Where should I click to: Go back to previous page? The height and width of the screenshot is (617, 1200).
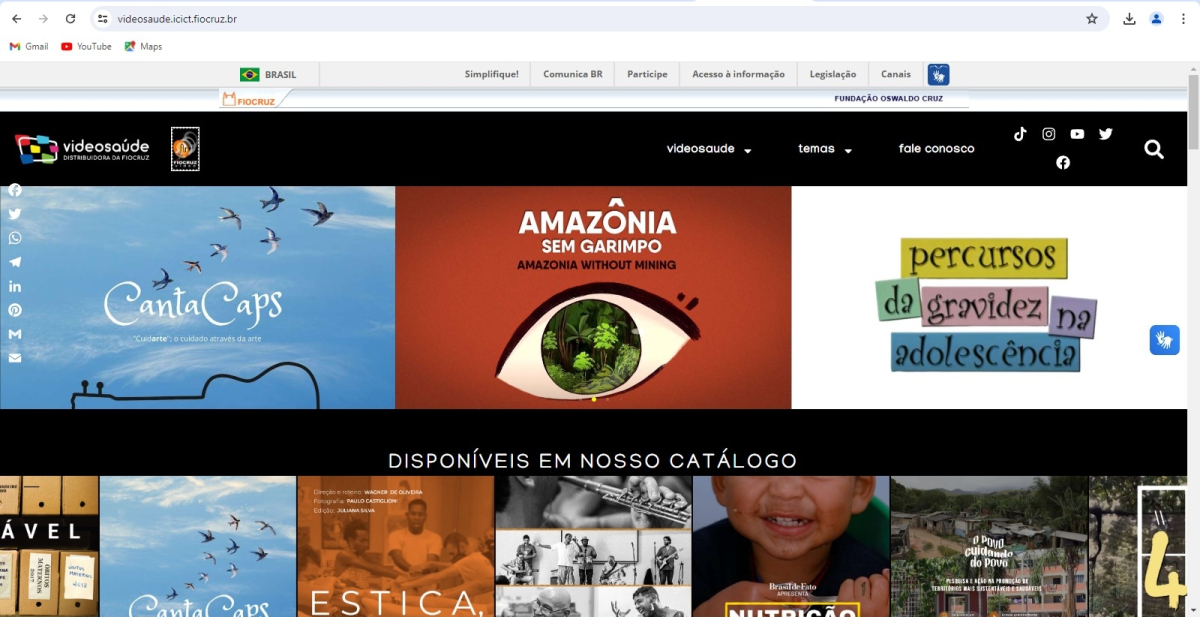[16, 19]
